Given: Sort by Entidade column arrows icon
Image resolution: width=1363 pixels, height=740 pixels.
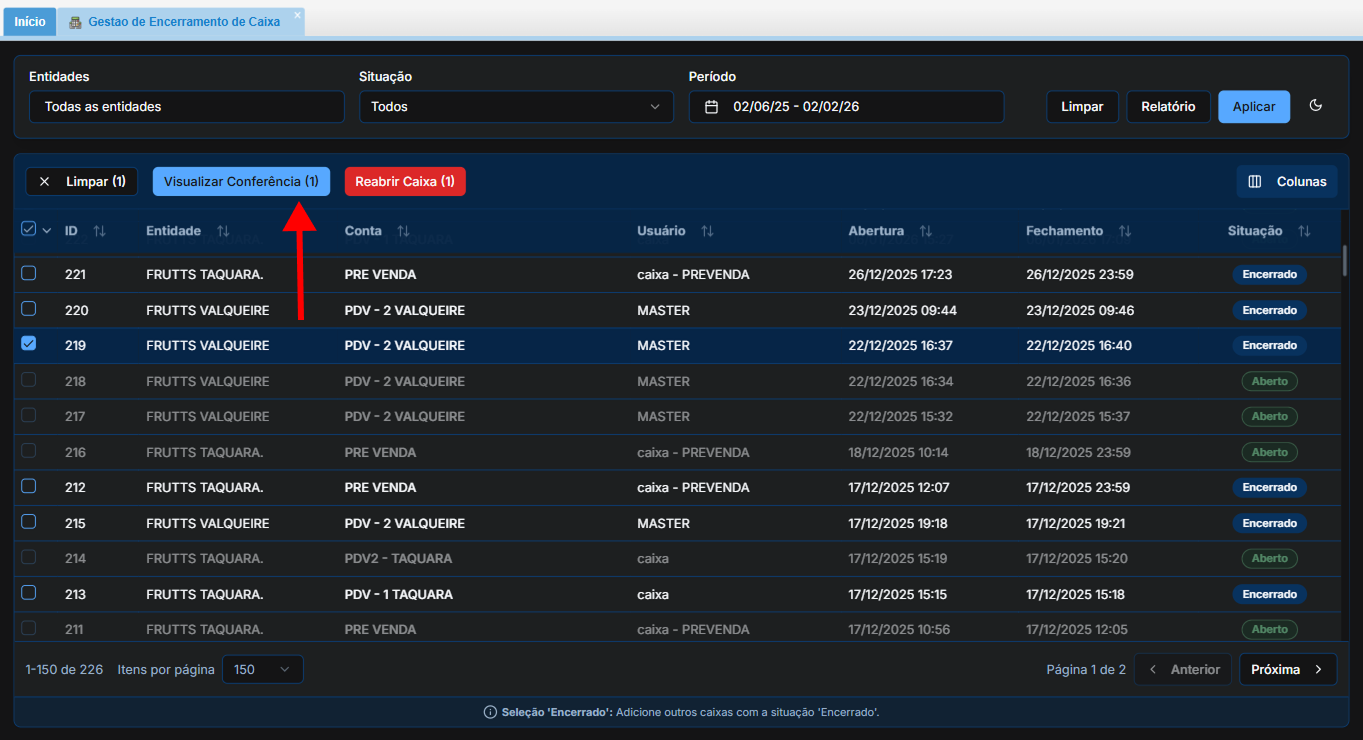Looking at the screenshot, I should click(x=223, y=231).
